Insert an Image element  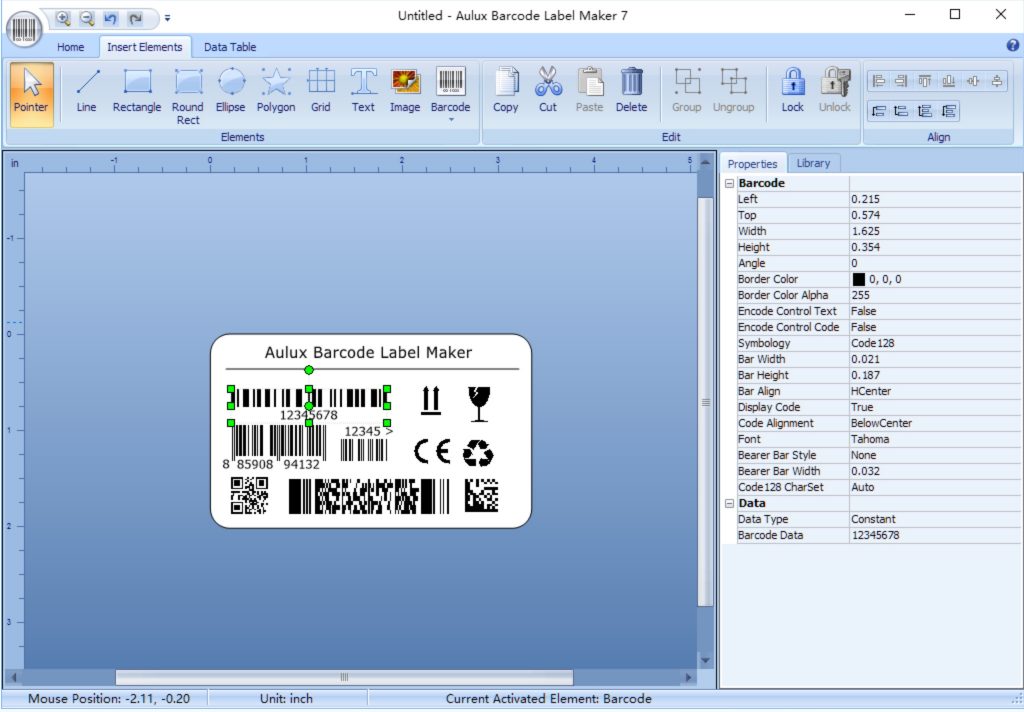tap(405, 88)
